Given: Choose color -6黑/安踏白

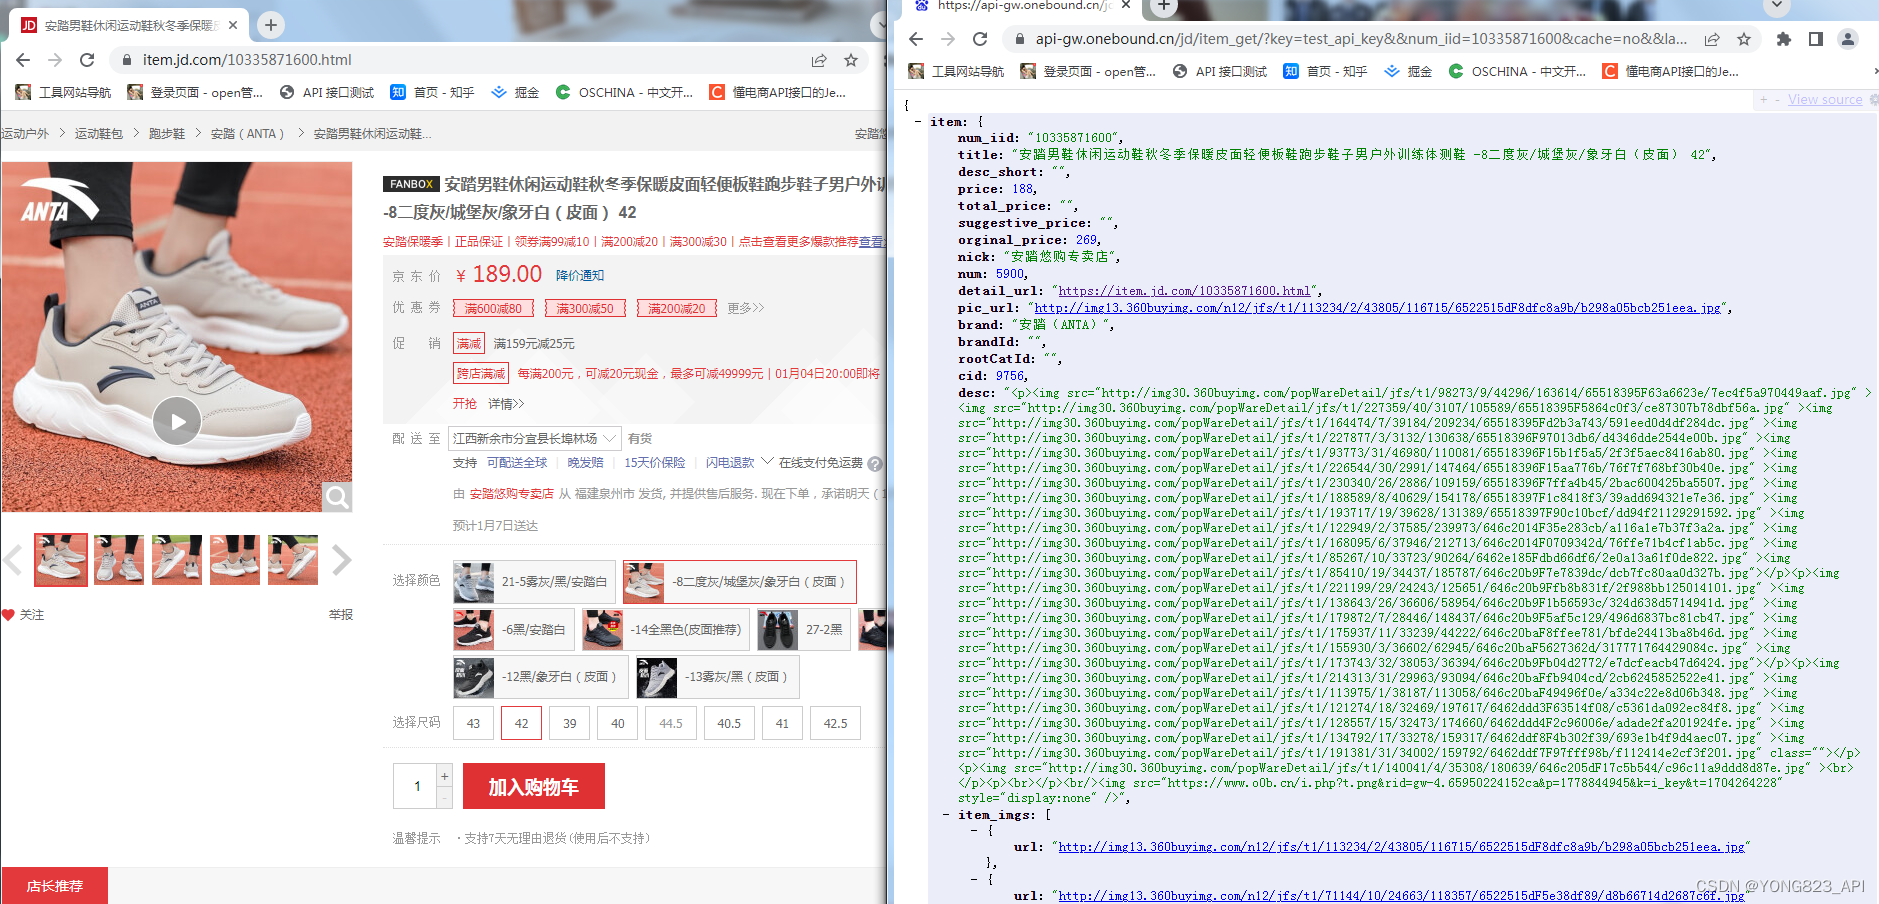Looking at the screenshot, I should [x=514, y=630].
